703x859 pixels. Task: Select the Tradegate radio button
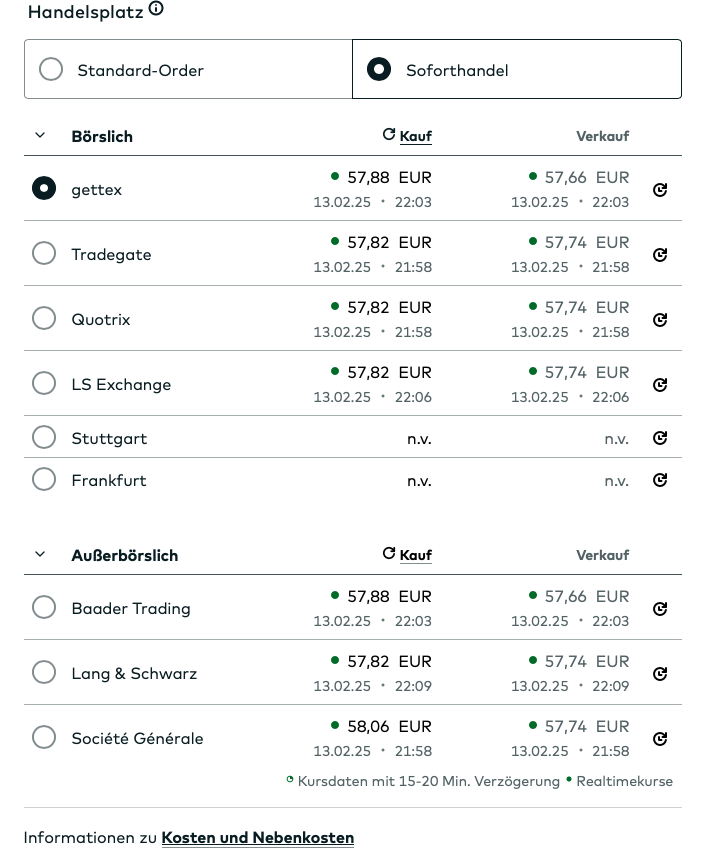(44, 254)
